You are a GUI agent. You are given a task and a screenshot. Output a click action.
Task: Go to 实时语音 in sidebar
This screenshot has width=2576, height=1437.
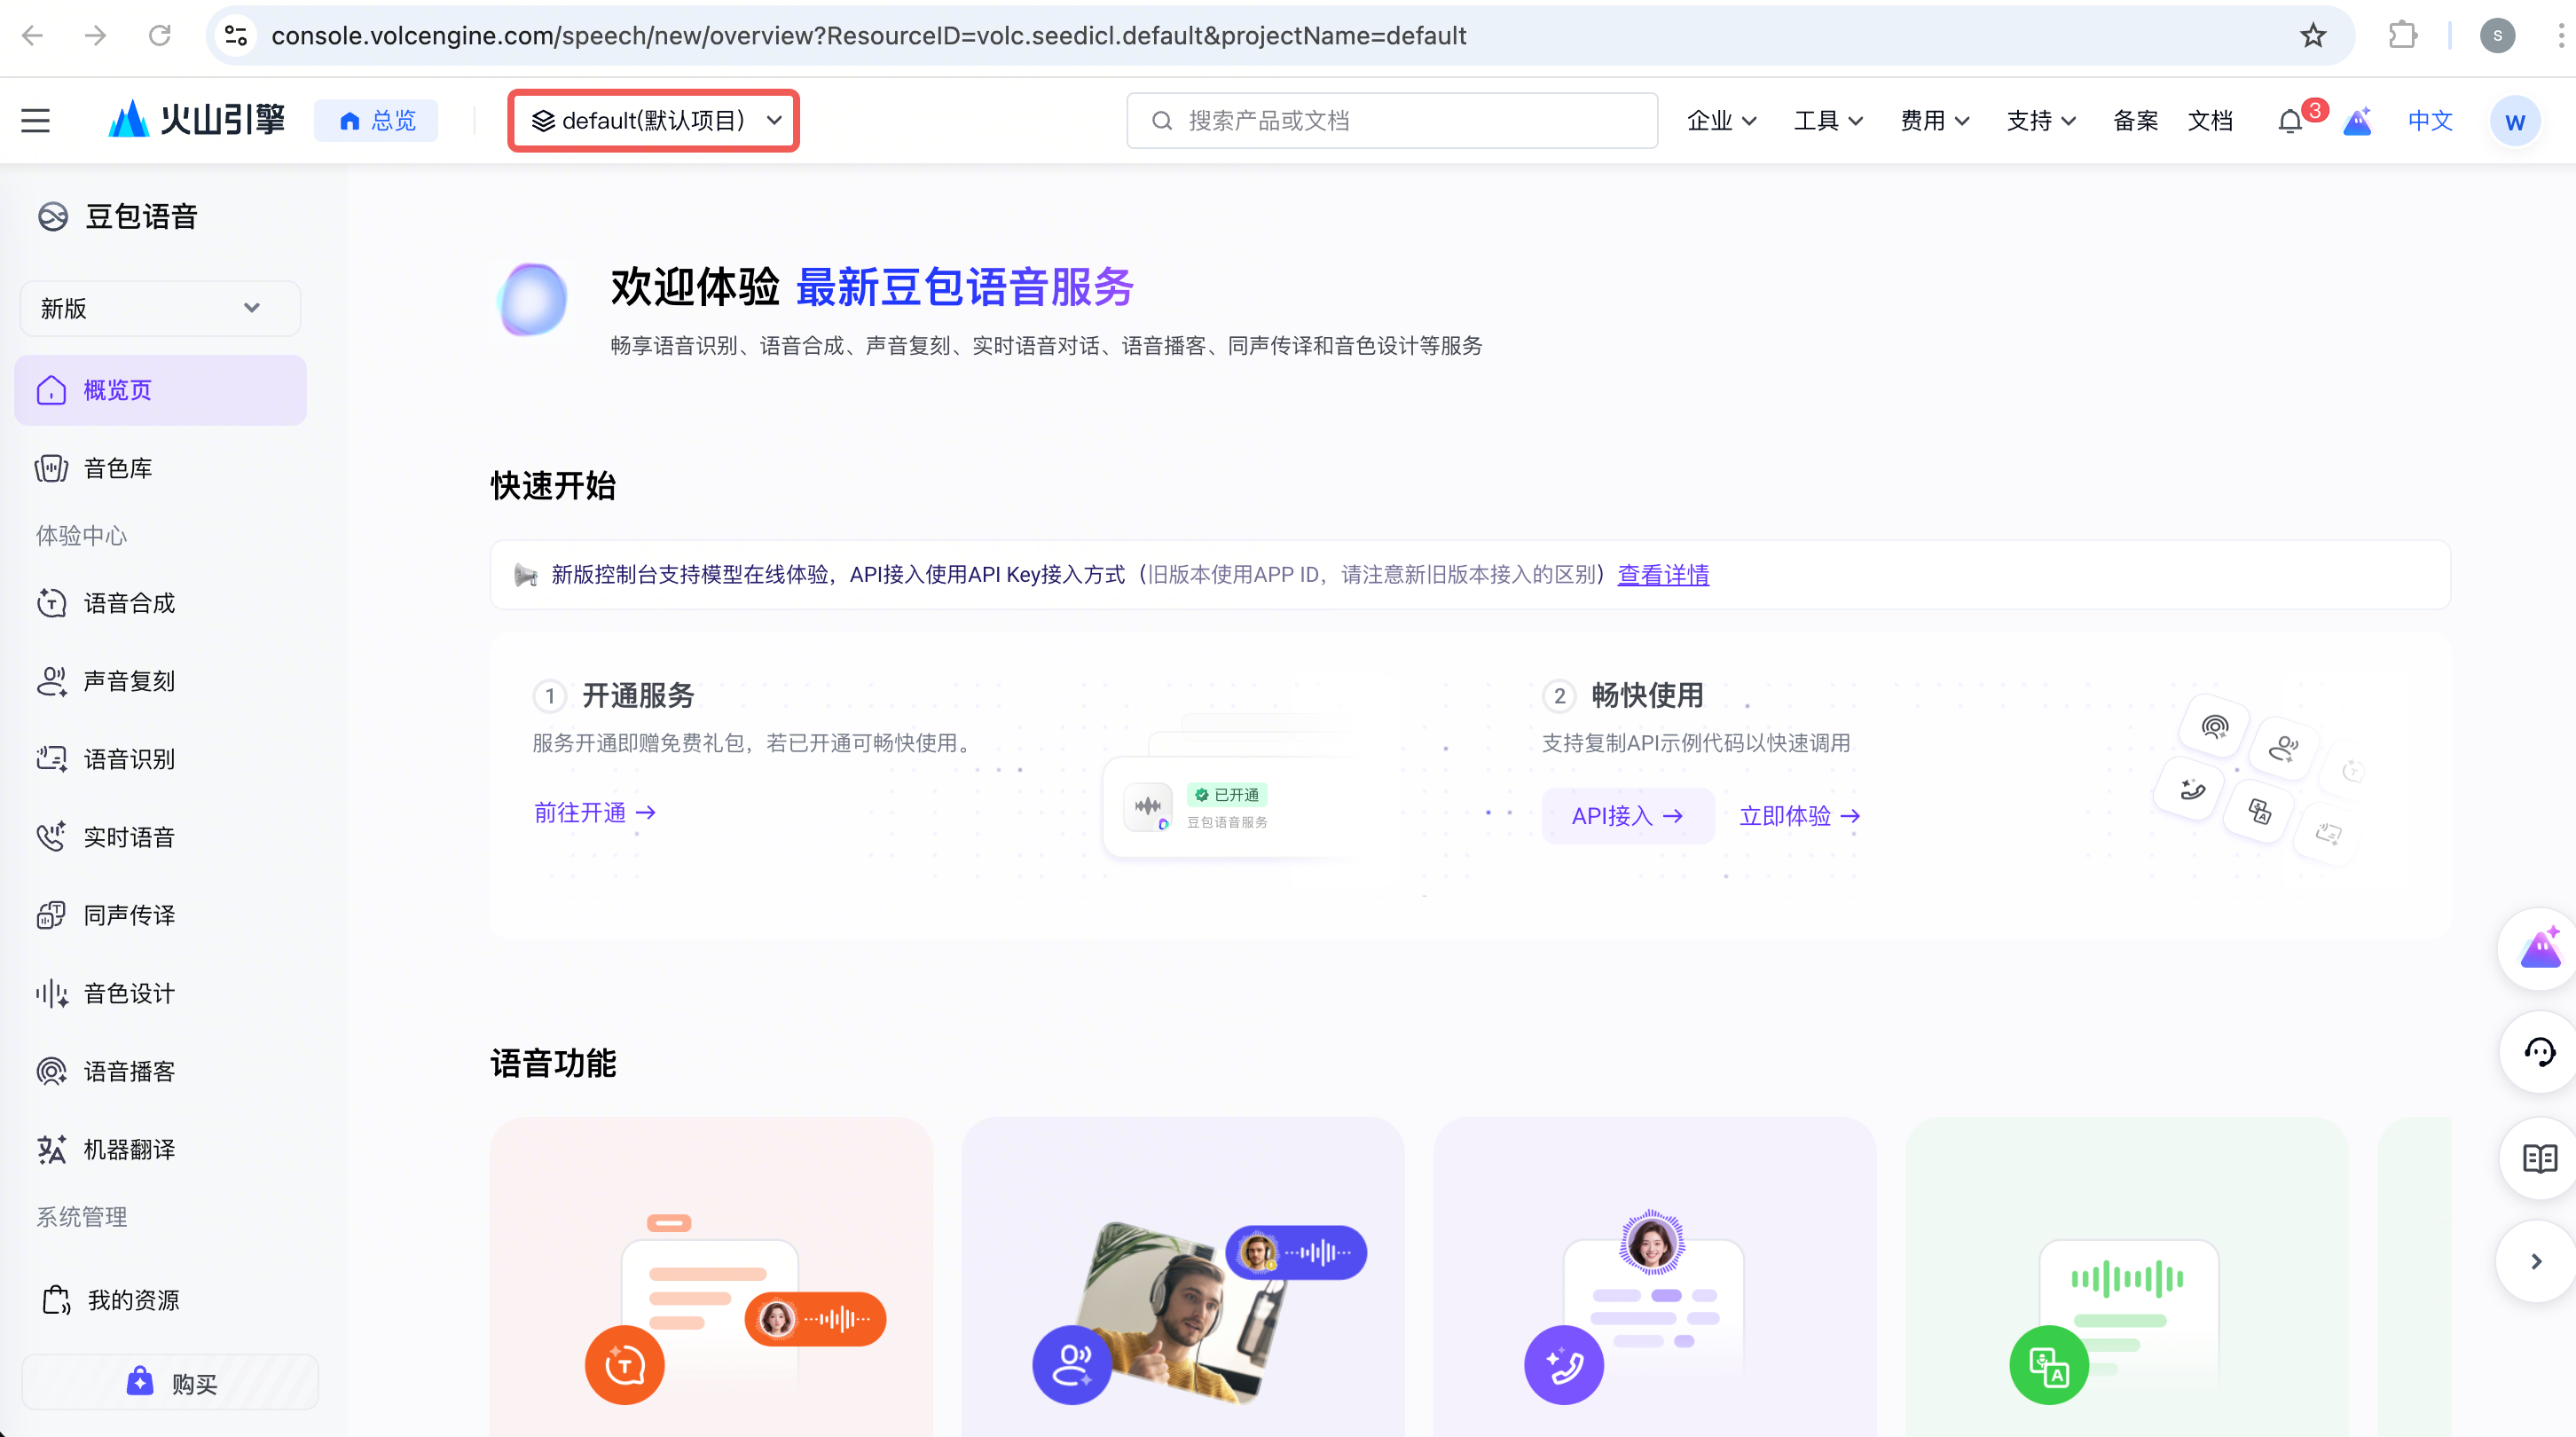(x=161, y=837)
